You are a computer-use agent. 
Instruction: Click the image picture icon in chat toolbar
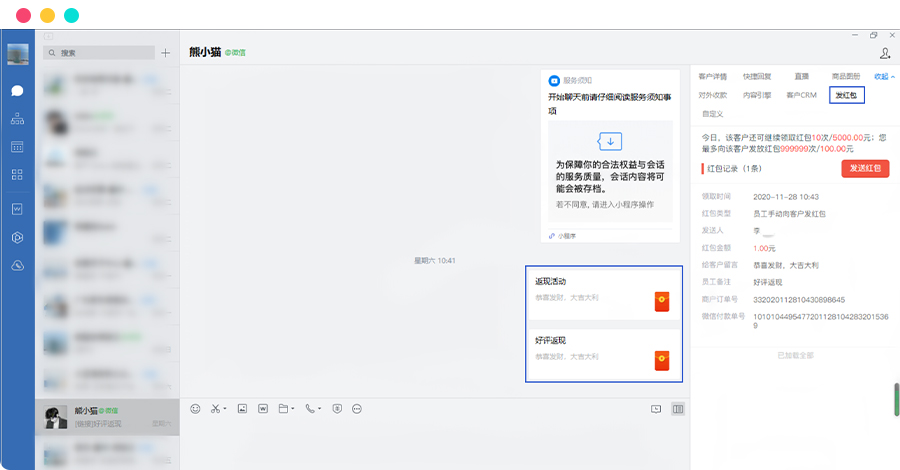pos(242,408)
